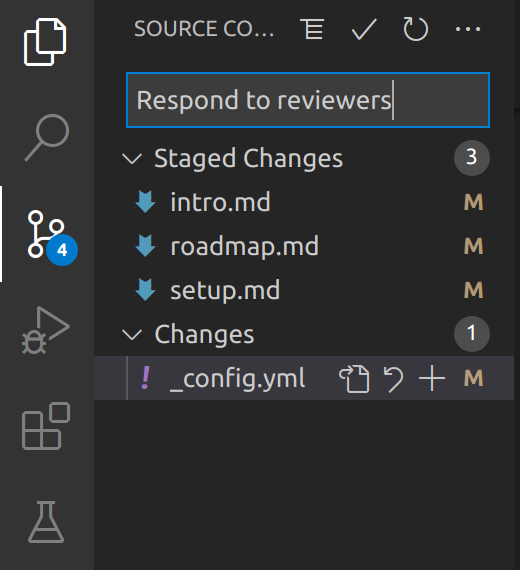The width and height of the screenshot is (520, 570).
Task: Open the Testing flask icon
Action: pyautogui.click(x=46, y=522)
